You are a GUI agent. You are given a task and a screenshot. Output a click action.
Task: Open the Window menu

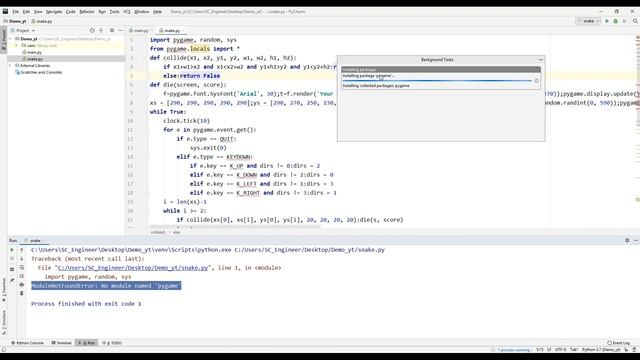click(142, 12)
